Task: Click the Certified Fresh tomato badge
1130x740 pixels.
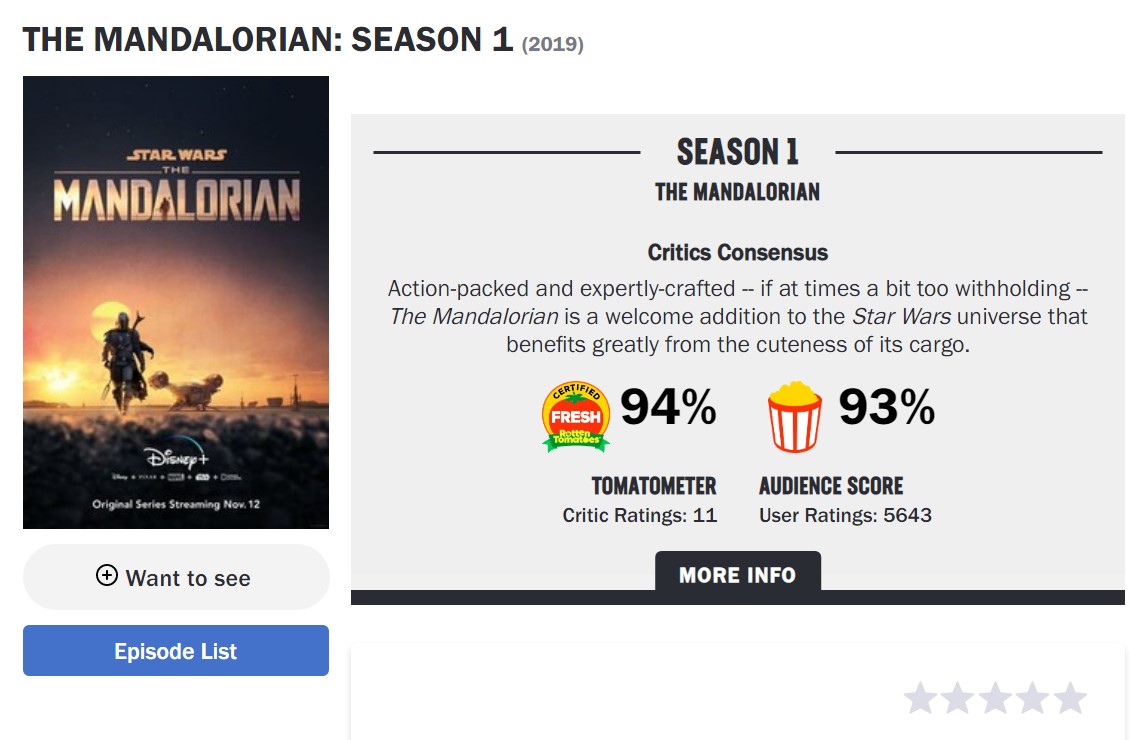Action: [576, 416]
